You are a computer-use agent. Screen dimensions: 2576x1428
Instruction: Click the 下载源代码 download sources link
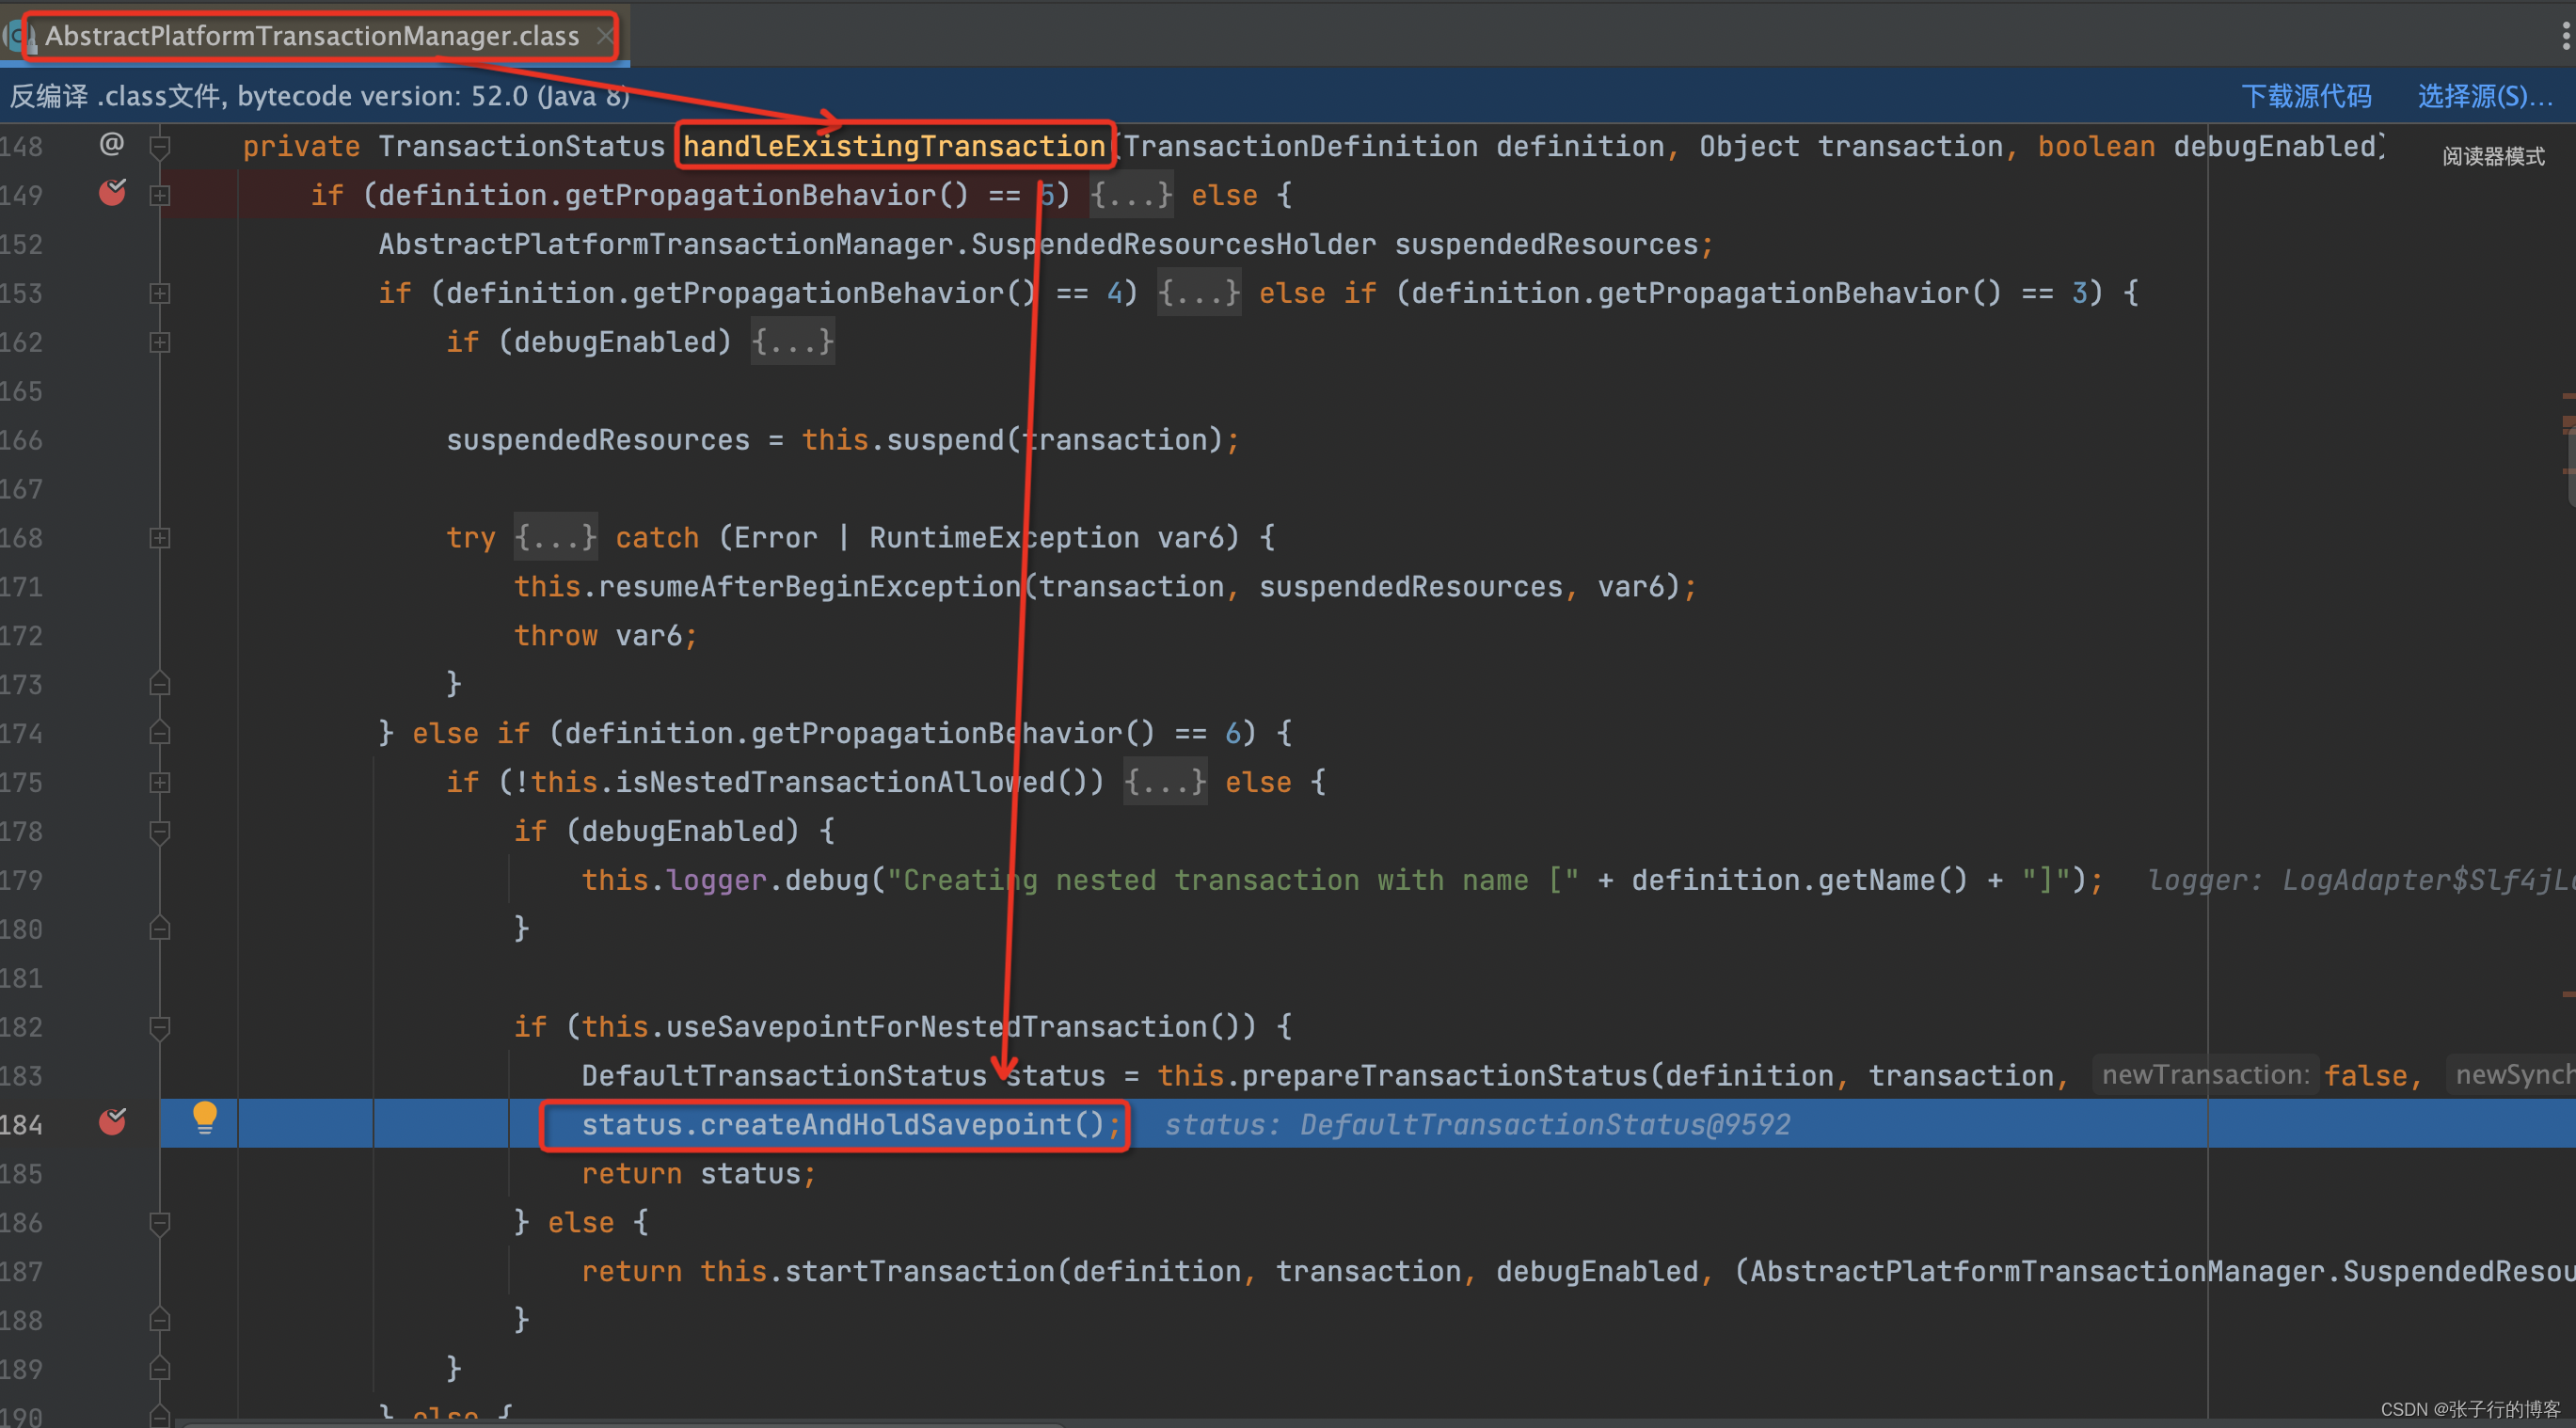[2306, 96]
